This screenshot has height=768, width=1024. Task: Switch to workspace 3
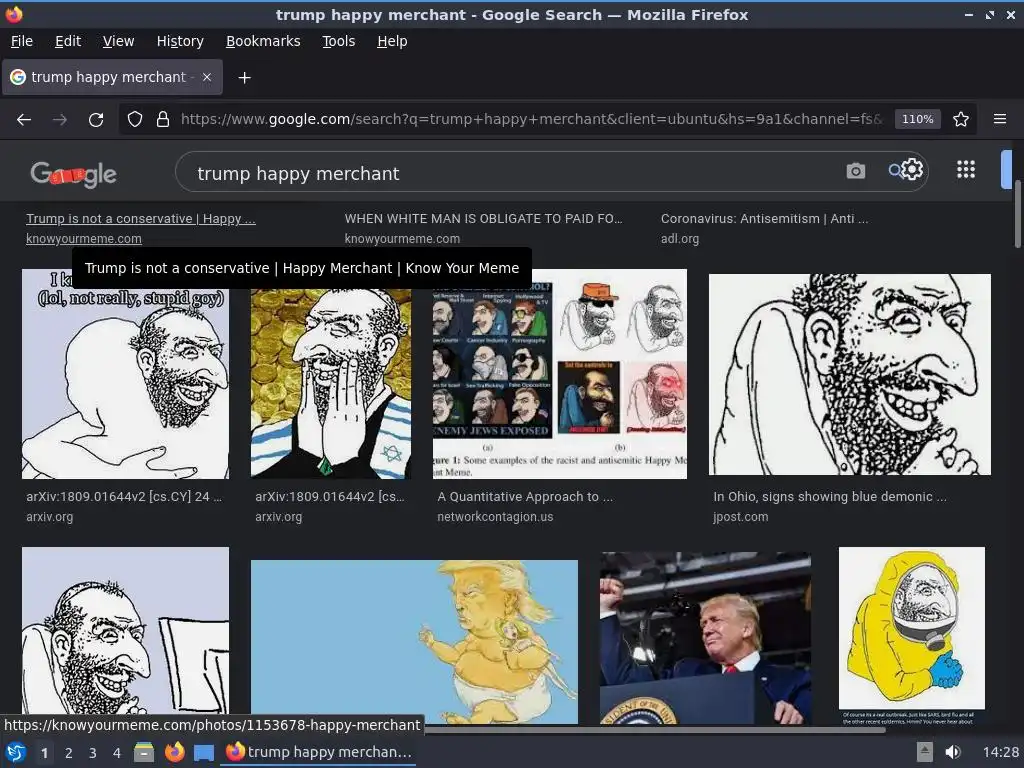coord(93,753)
